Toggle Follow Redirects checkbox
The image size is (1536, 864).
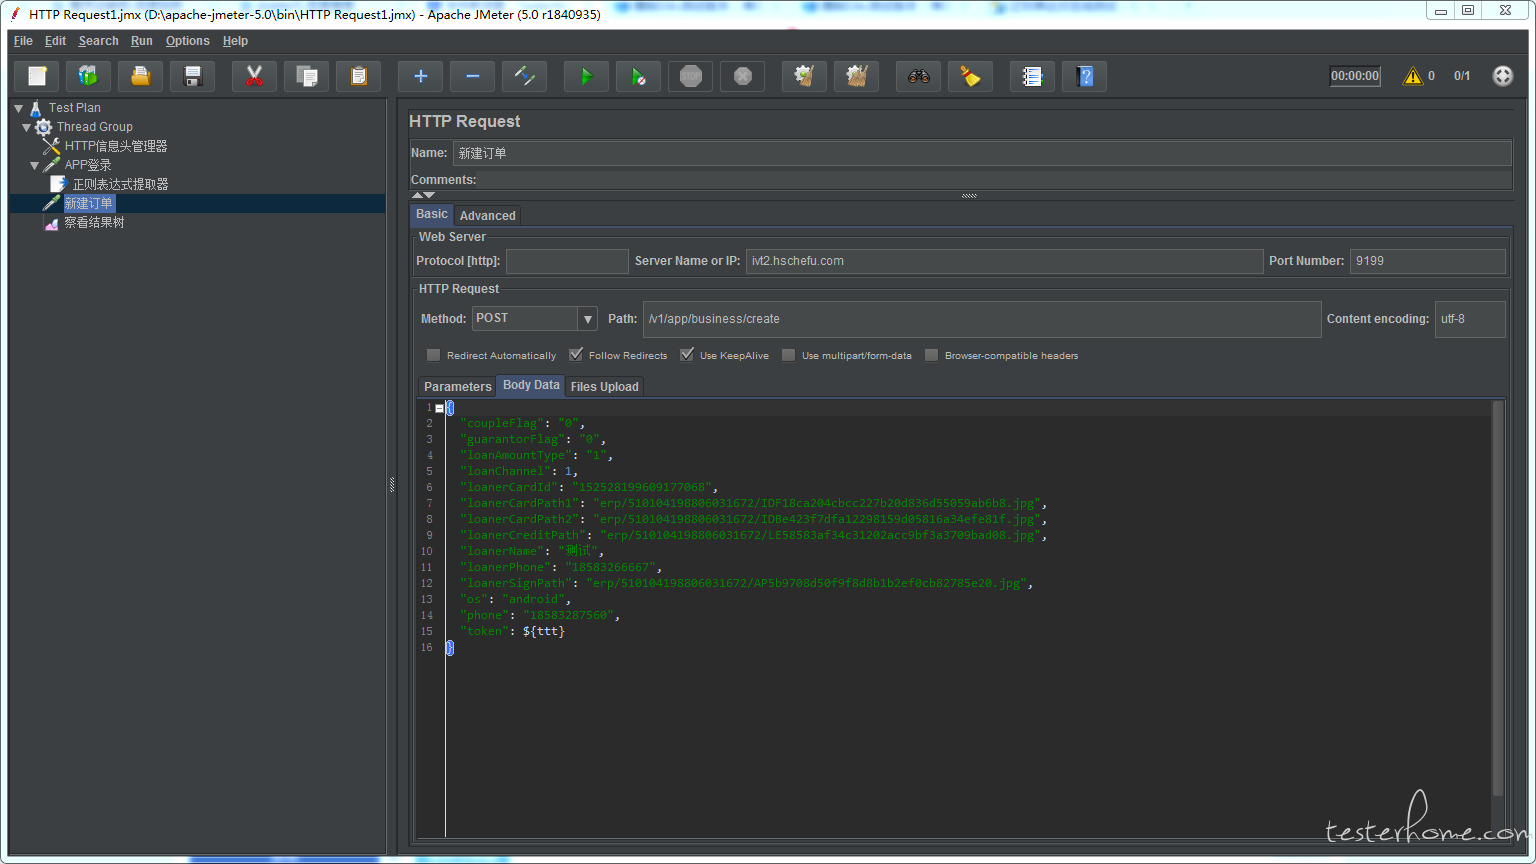pos(575,355)
